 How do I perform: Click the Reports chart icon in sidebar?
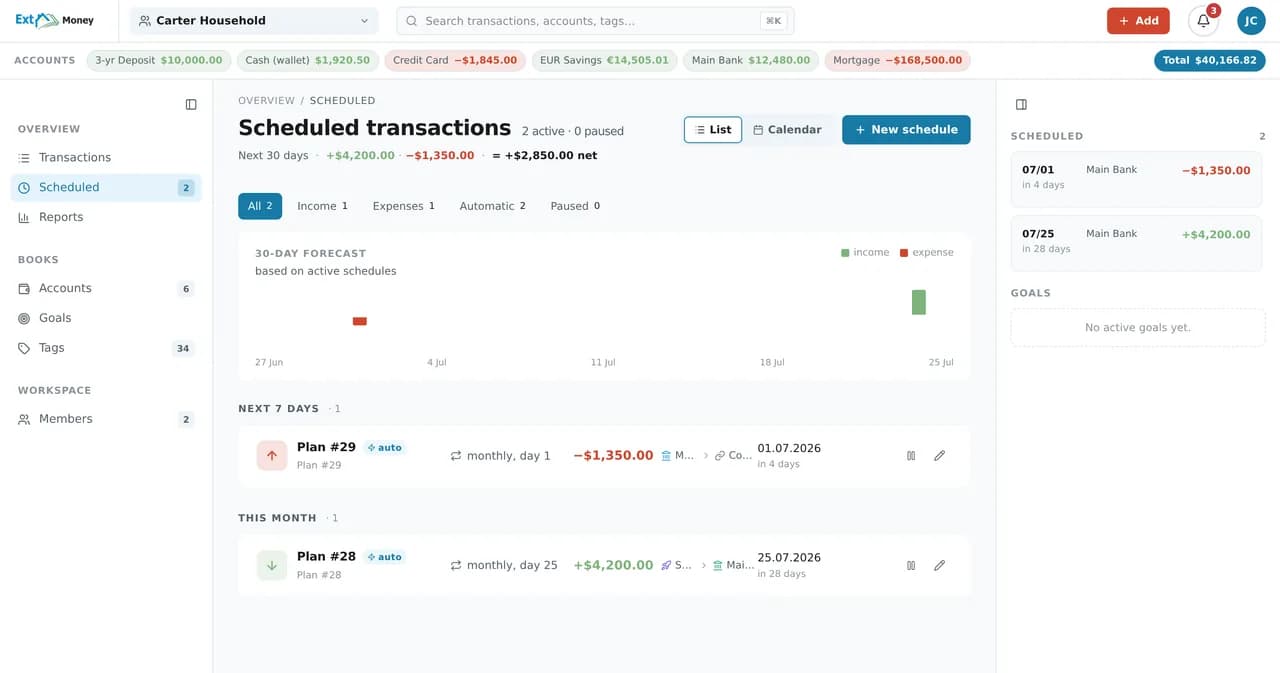(24, 217)
